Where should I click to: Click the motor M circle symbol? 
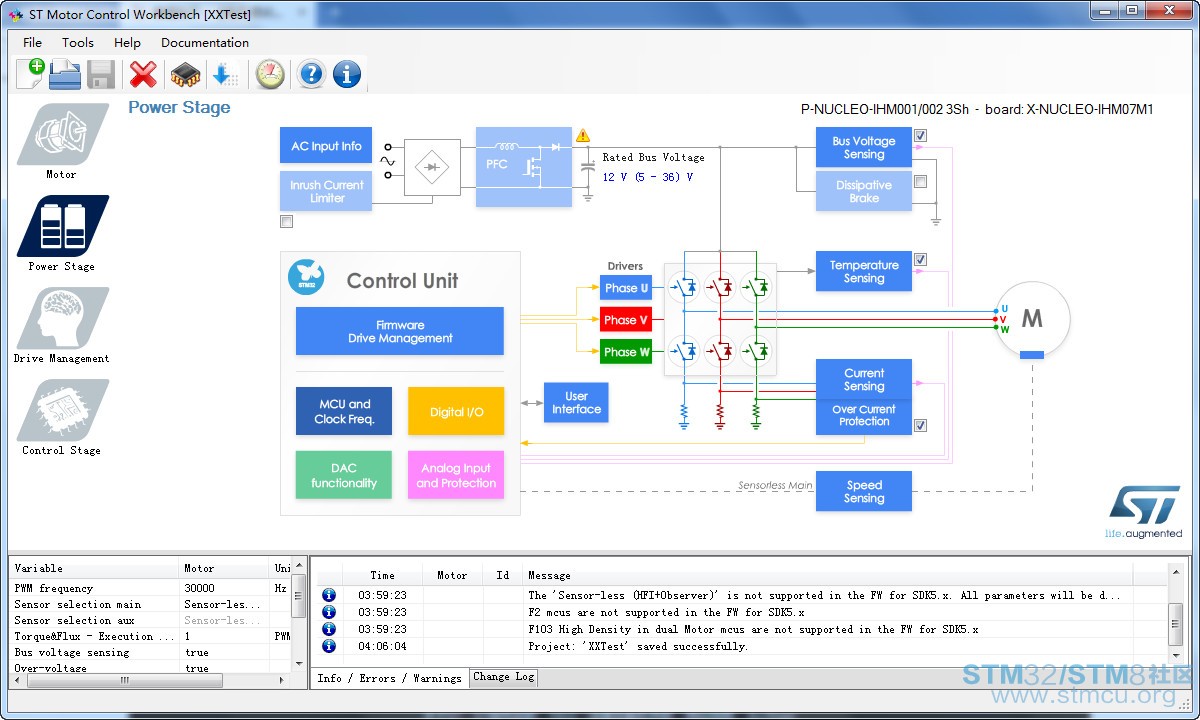tap(1032, 319)
